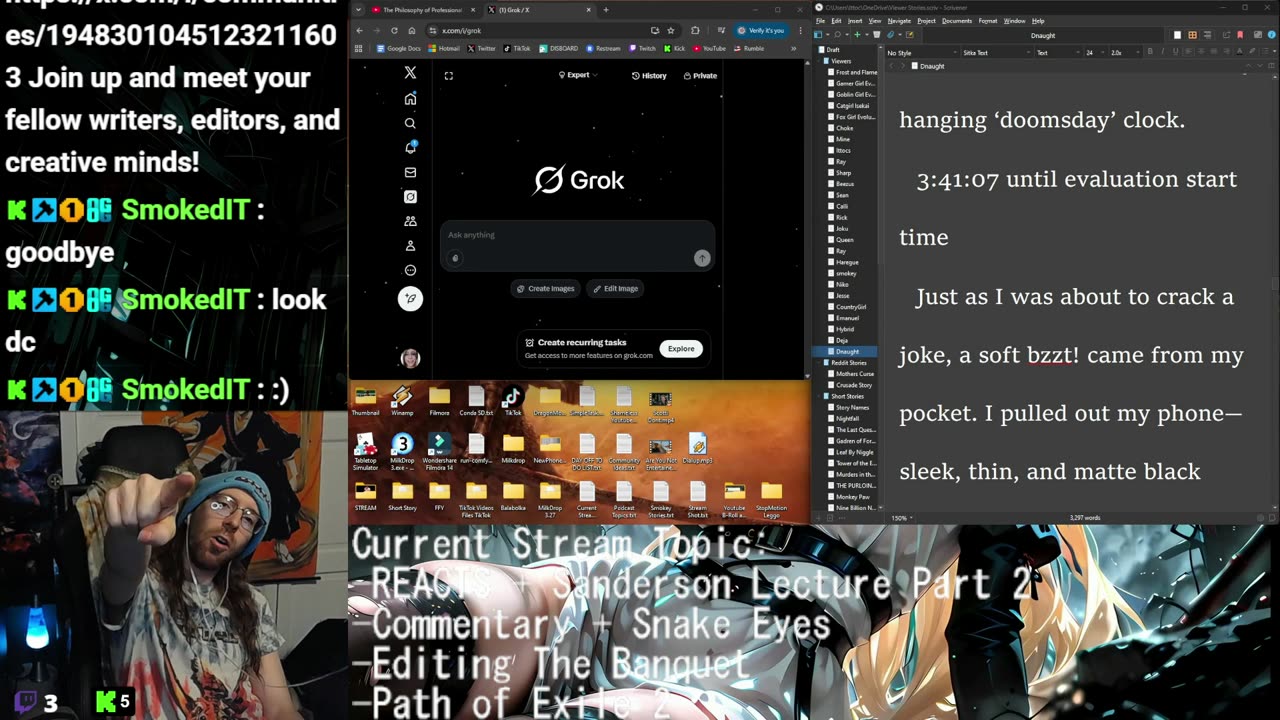Select Goblin Girl Ev... in Scrivener binder
The height and width of the screenshot is (720, 1280).
[x=849, y=95]
